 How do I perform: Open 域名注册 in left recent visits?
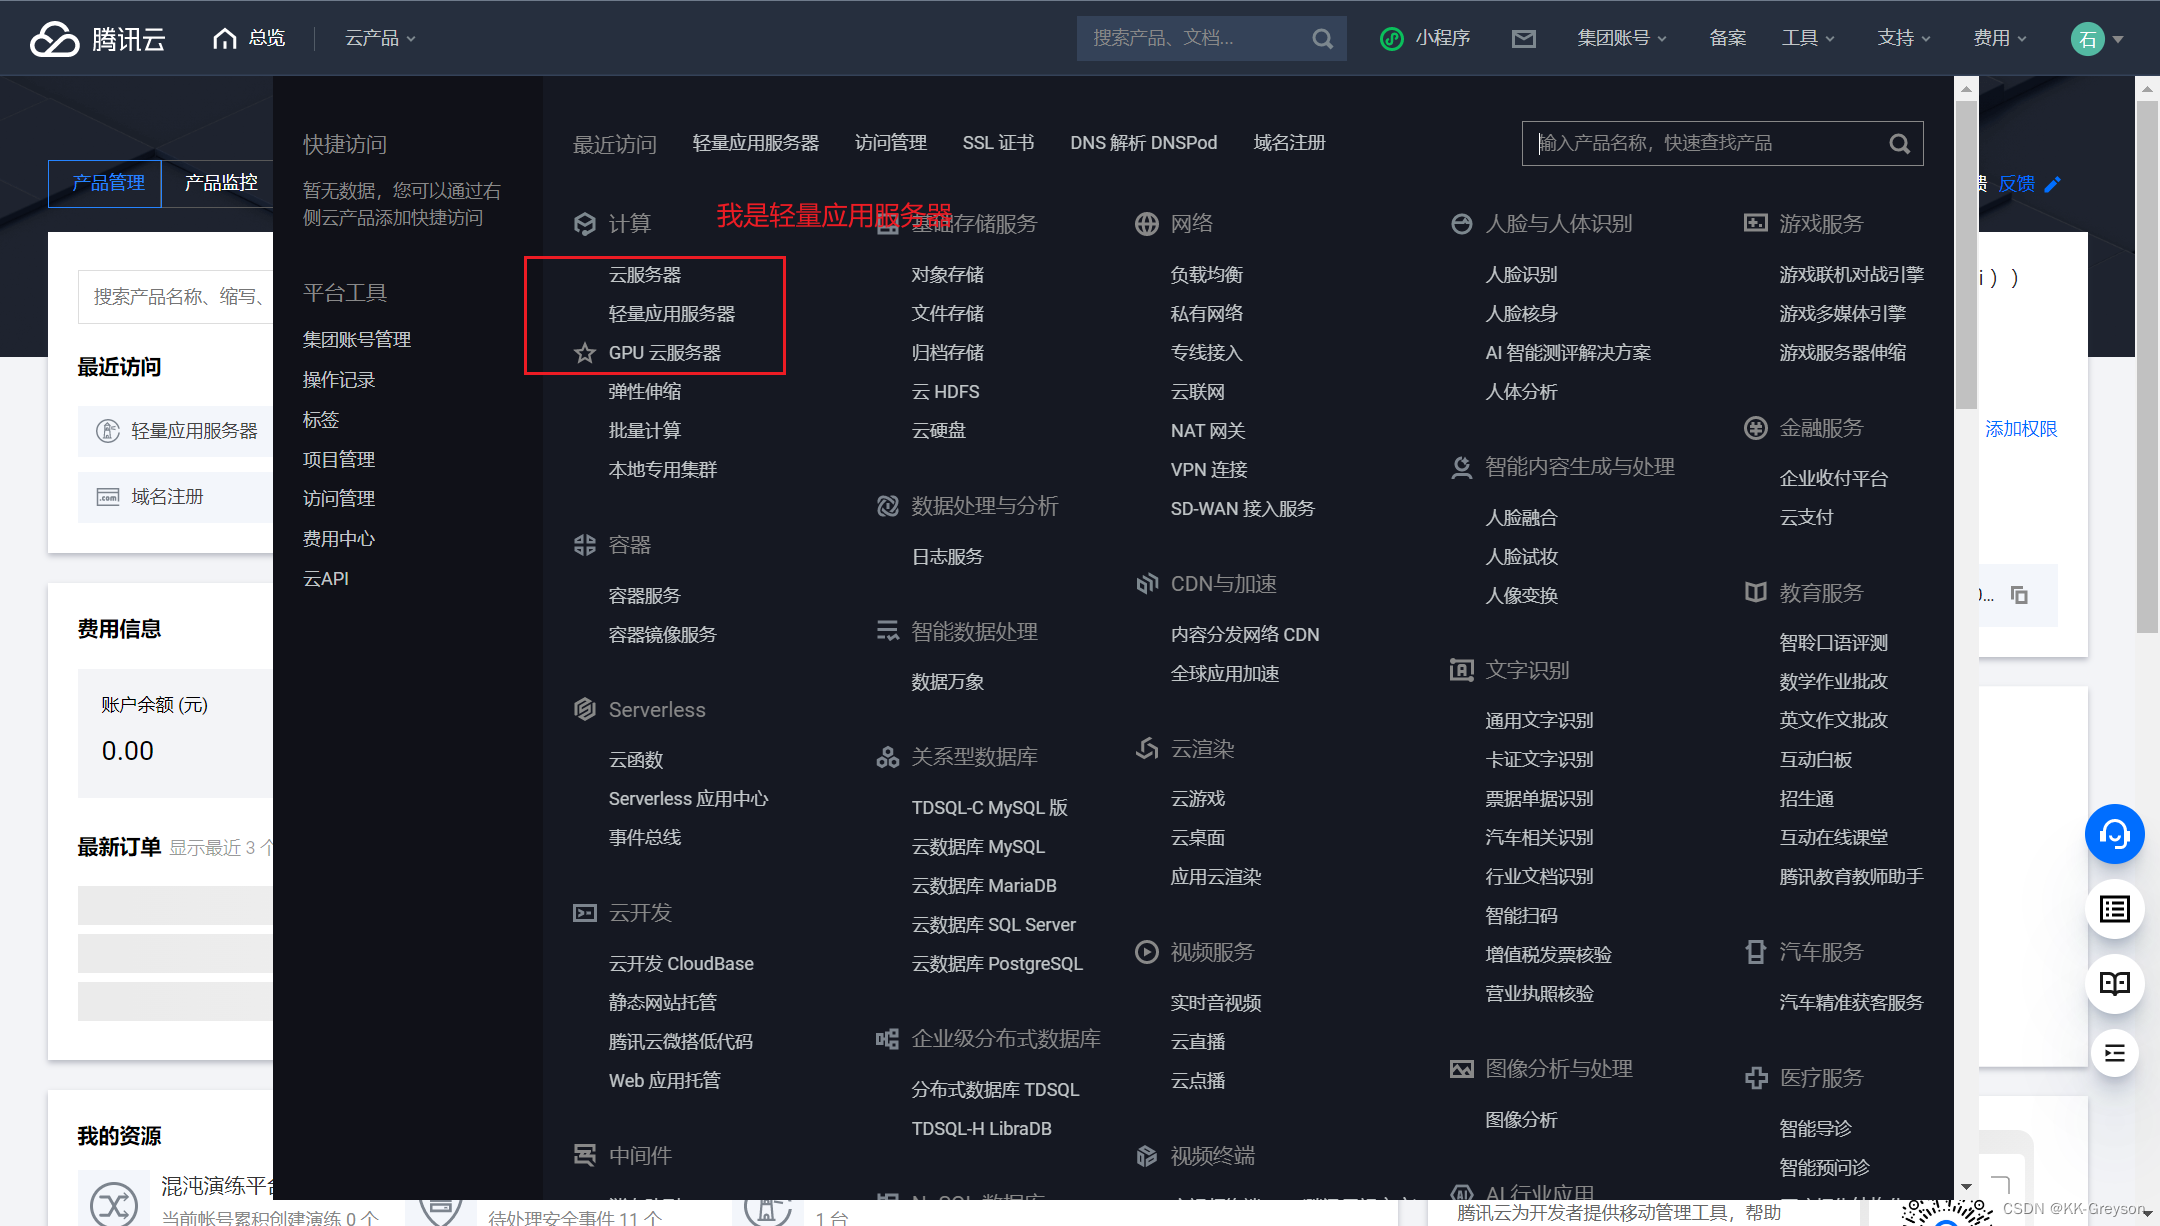click(x=176, y=497)
